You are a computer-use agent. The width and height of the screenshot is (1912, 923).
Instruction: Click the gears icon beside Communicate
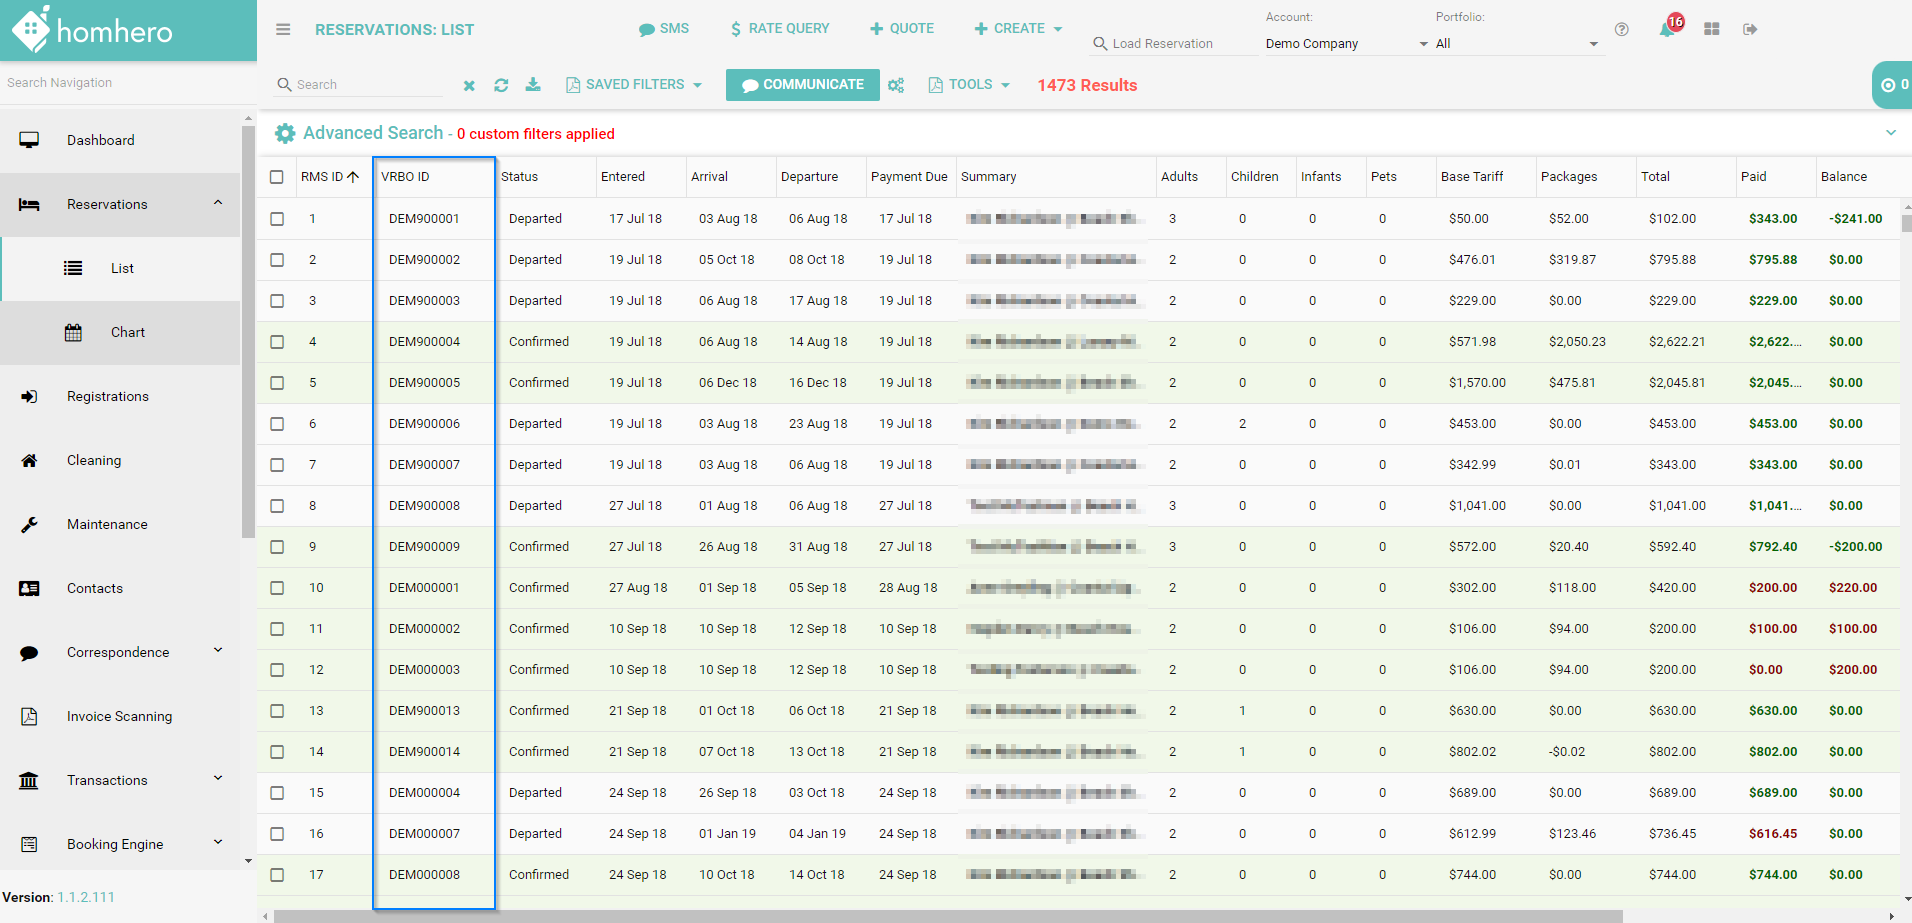(896, 85)
